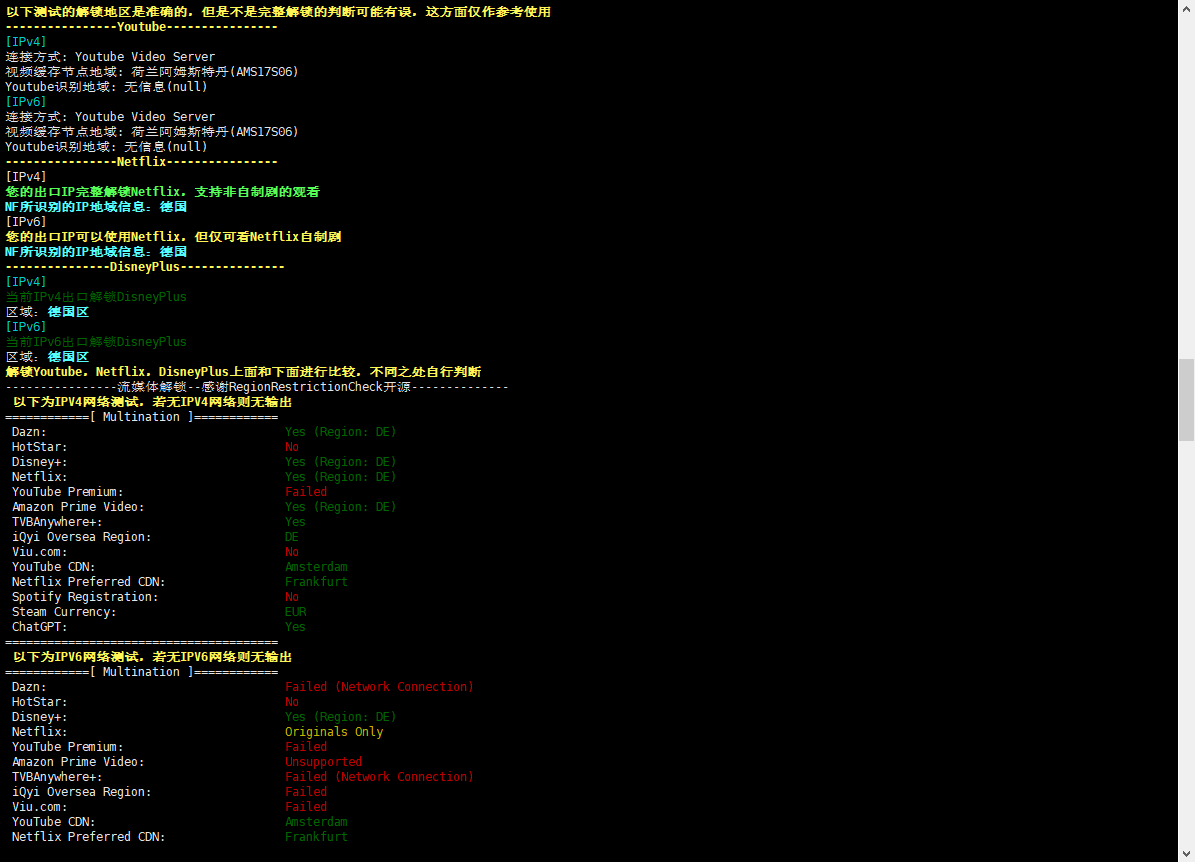
Task: Click the top yellow disclaimer line
Action: (278, 12)
